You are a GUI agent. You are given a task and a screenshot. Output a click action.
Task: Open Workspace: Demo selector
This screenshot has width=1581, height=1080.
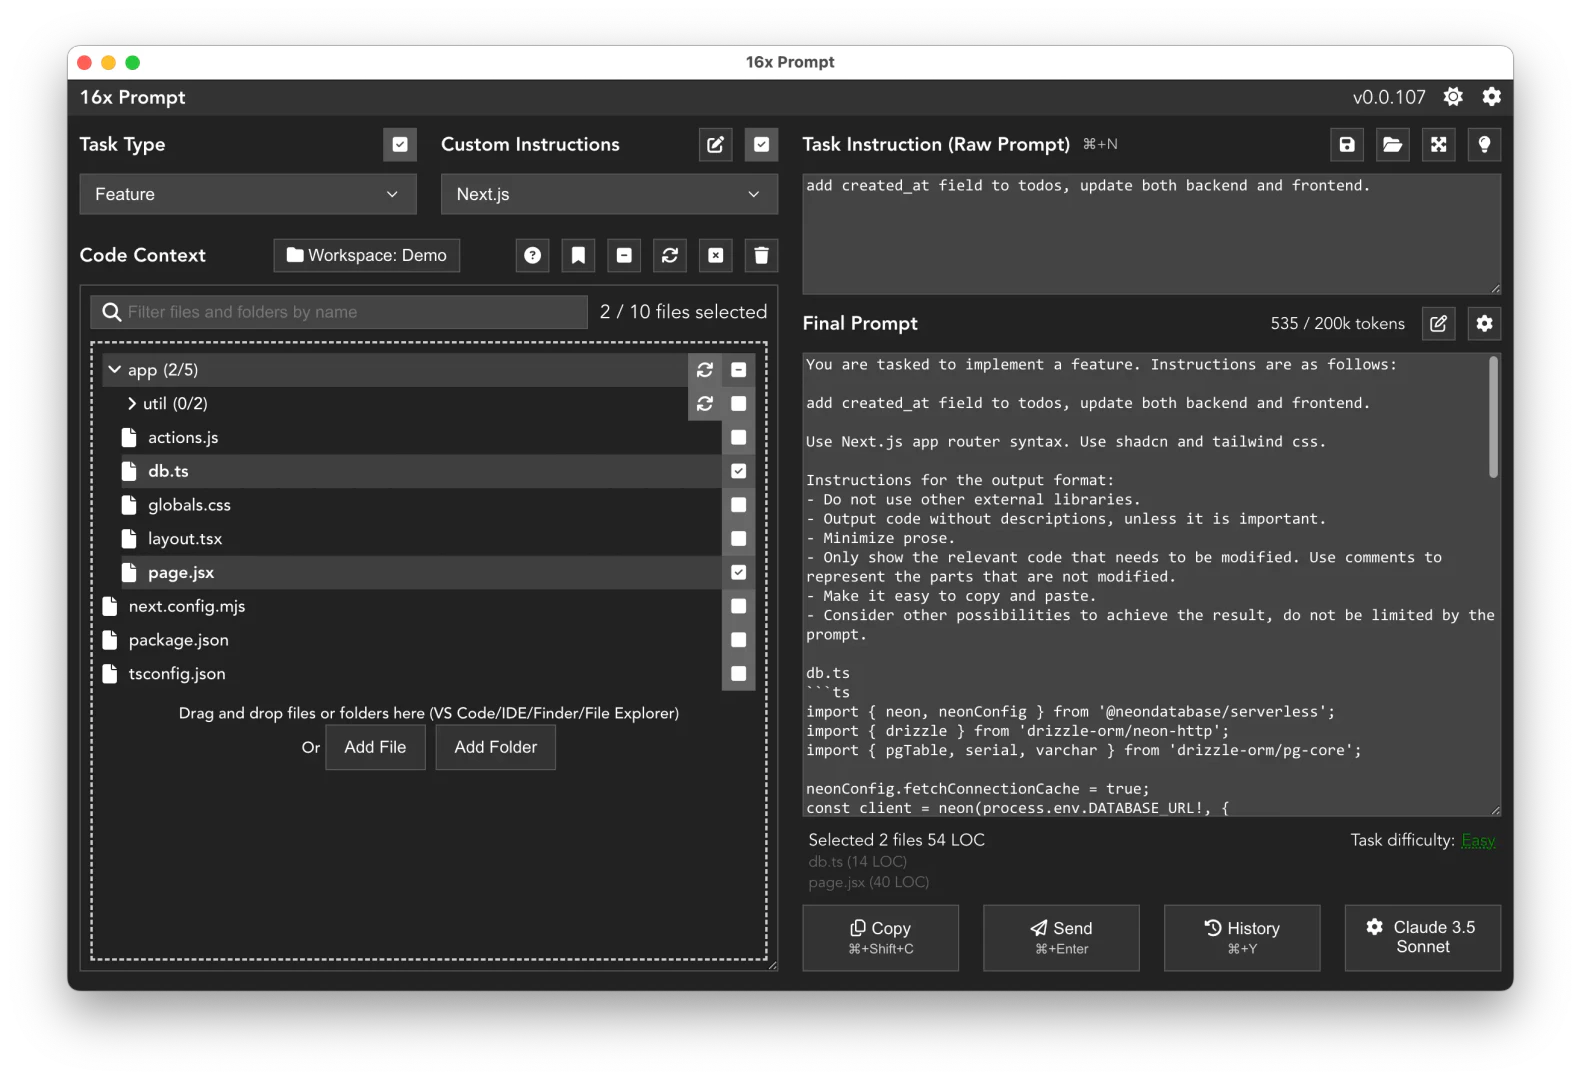[367, 256]
